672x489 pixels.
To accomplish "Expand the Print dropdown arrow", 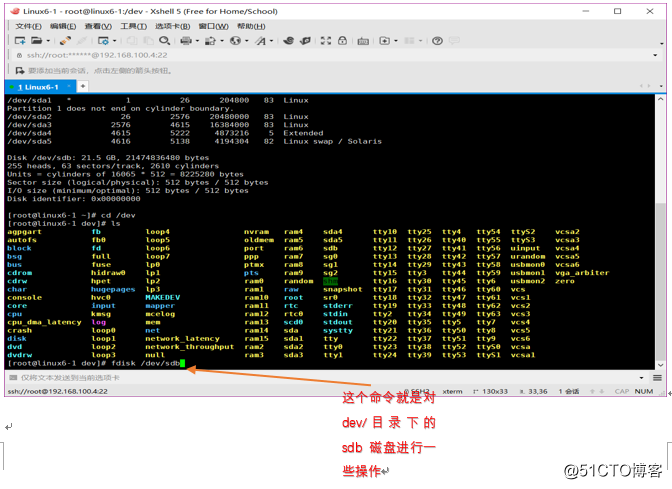I will point(197,41).
